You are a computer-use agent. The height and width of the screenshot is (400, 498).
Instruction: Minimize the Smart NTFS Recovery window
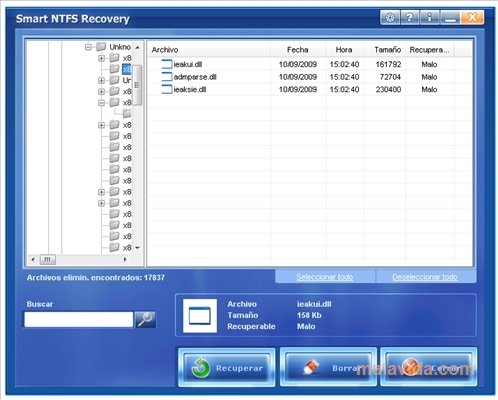click(x=450, y=17)
